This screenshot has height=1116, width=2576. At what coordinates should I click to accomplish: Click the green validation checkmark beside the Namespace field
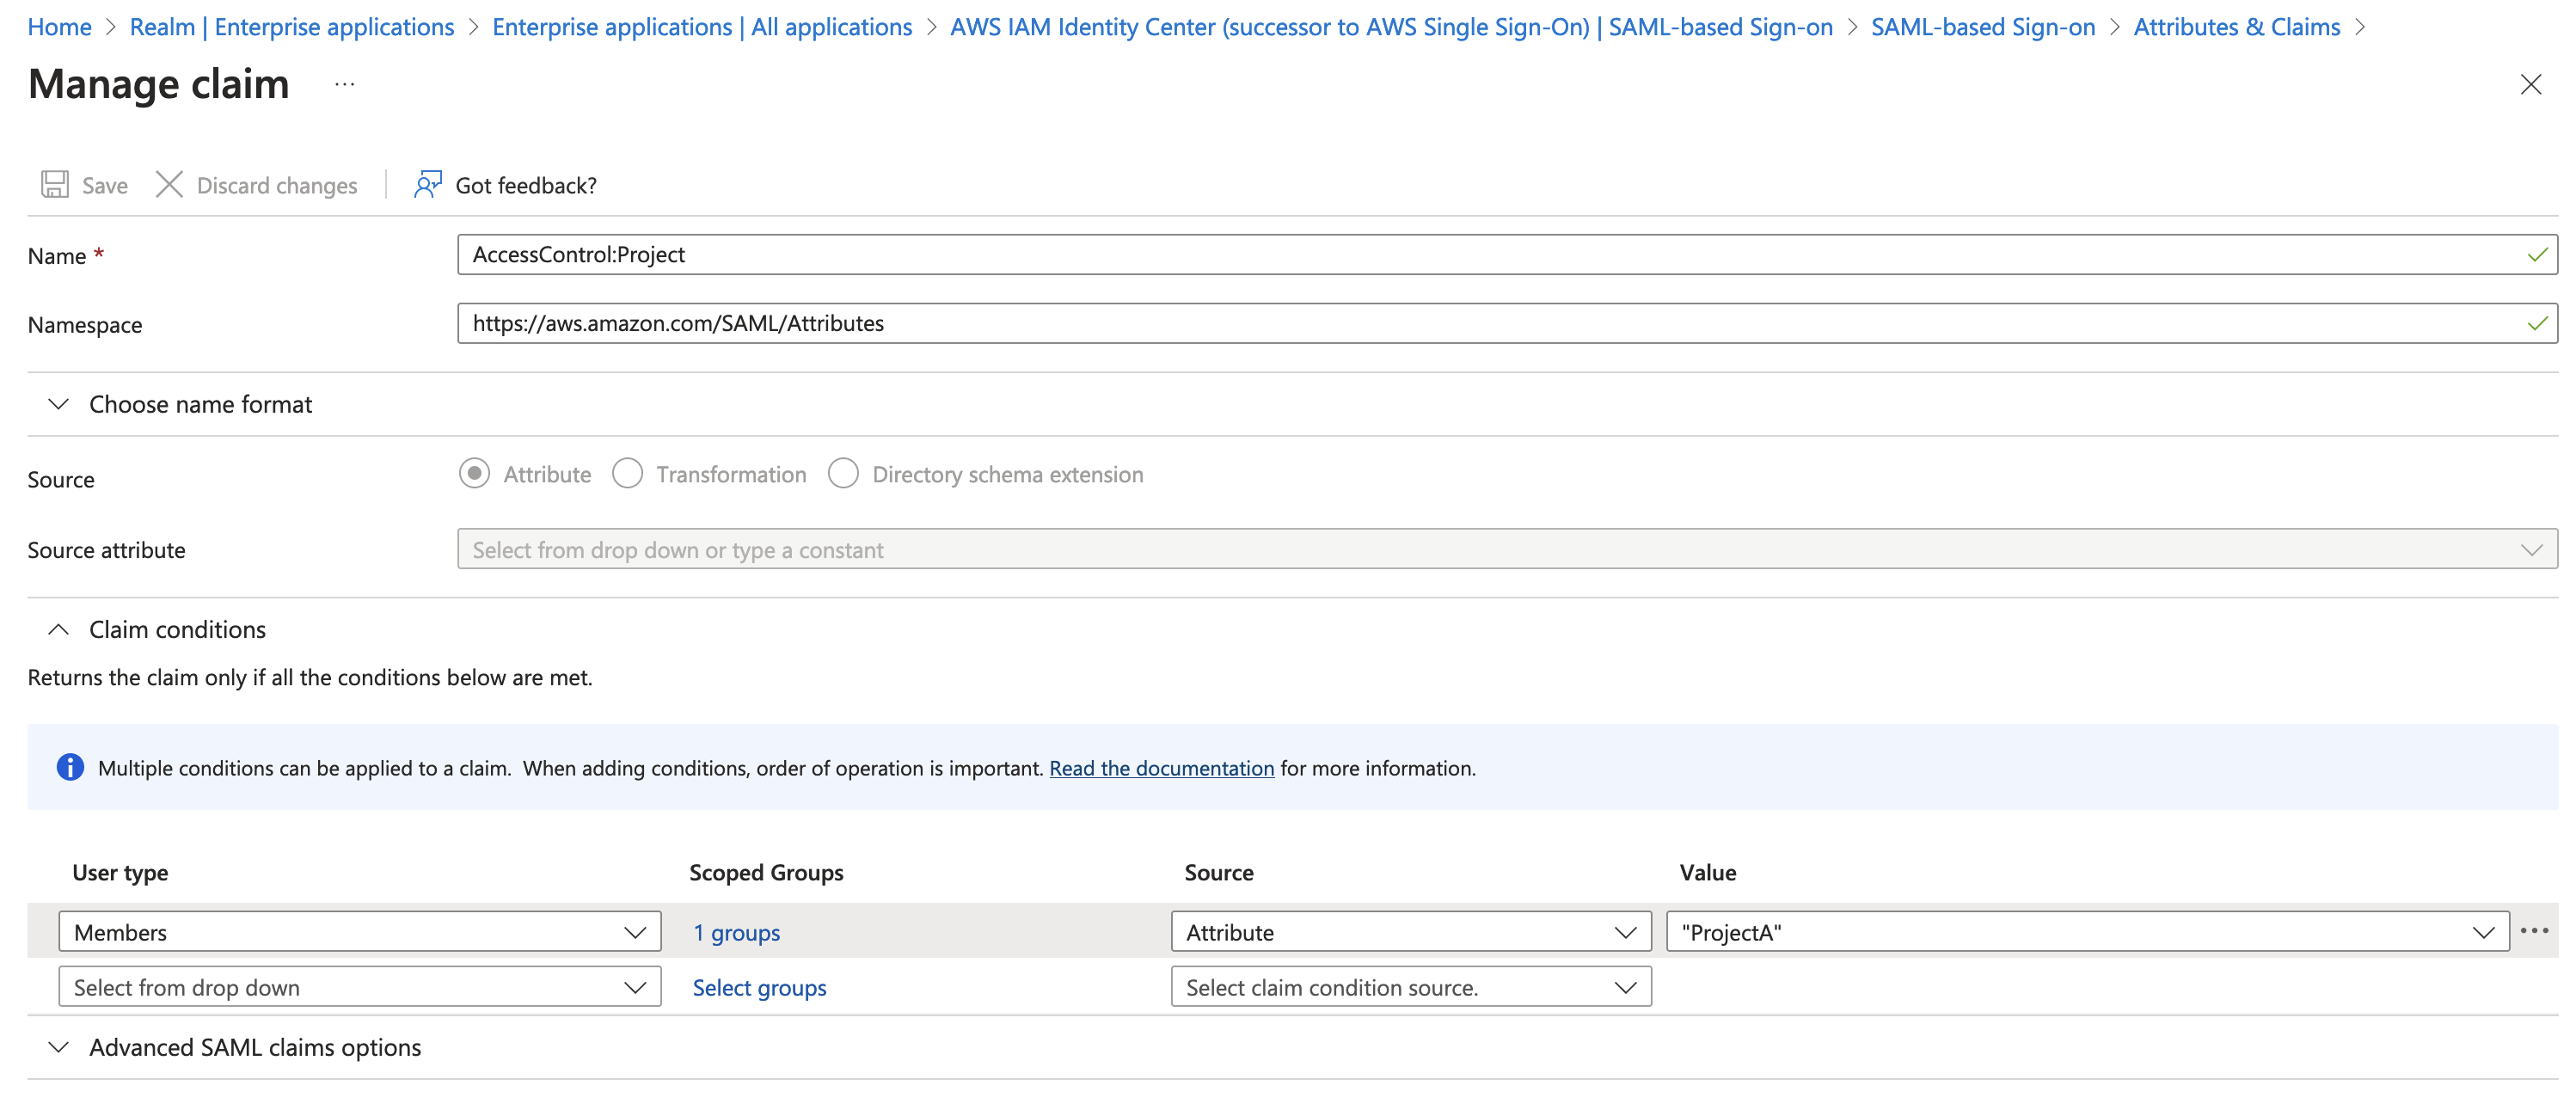[2537, 323]
